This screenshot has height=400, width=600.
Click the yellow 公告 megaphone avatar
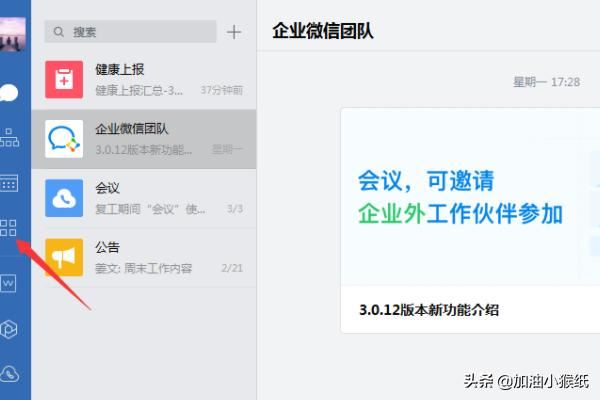coord(64,258)
